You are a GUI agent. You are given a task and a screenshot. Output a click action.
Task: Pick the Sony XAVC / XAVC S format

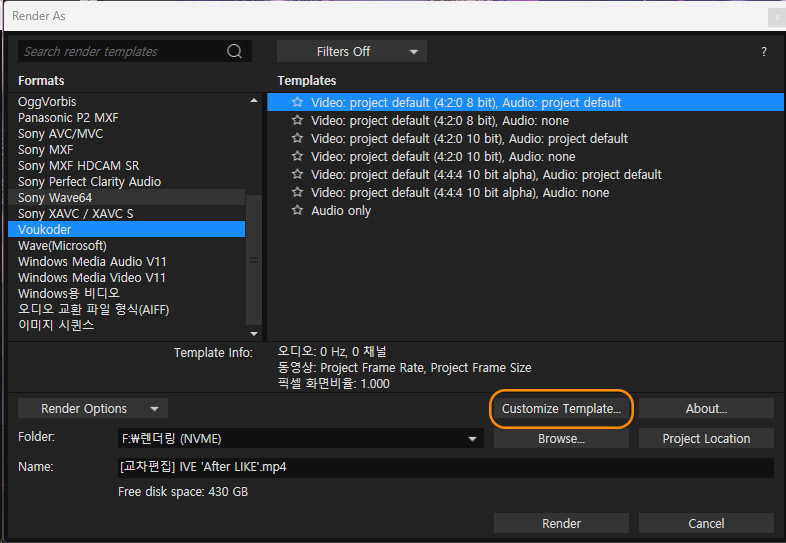point(126,214)
